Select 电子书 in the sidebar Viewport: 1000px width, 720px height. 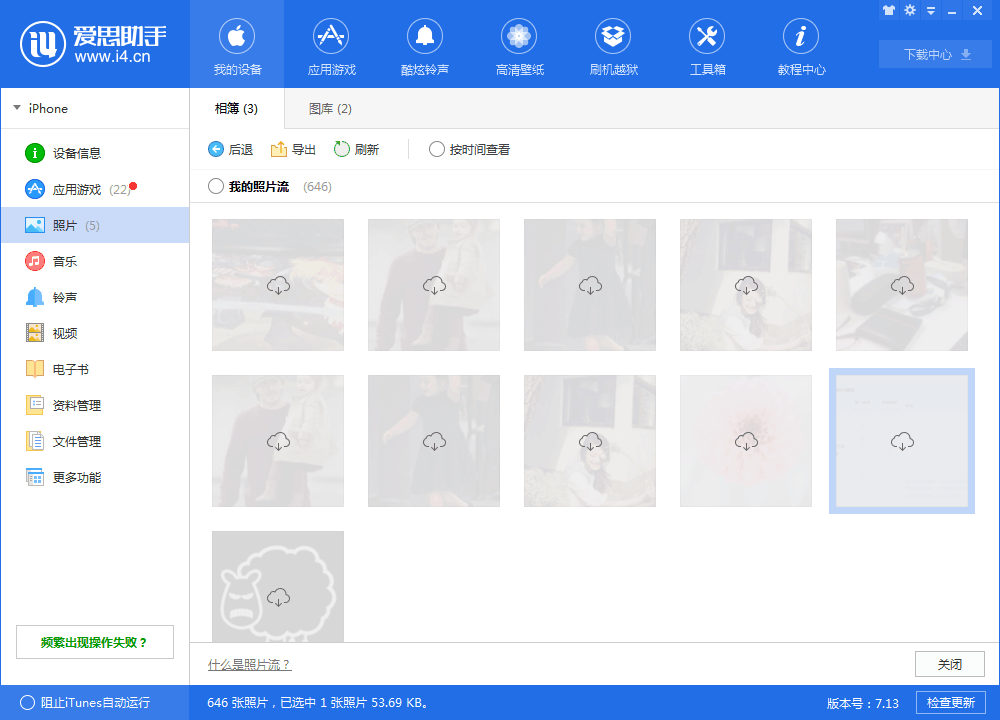click(x=96, y=369)
